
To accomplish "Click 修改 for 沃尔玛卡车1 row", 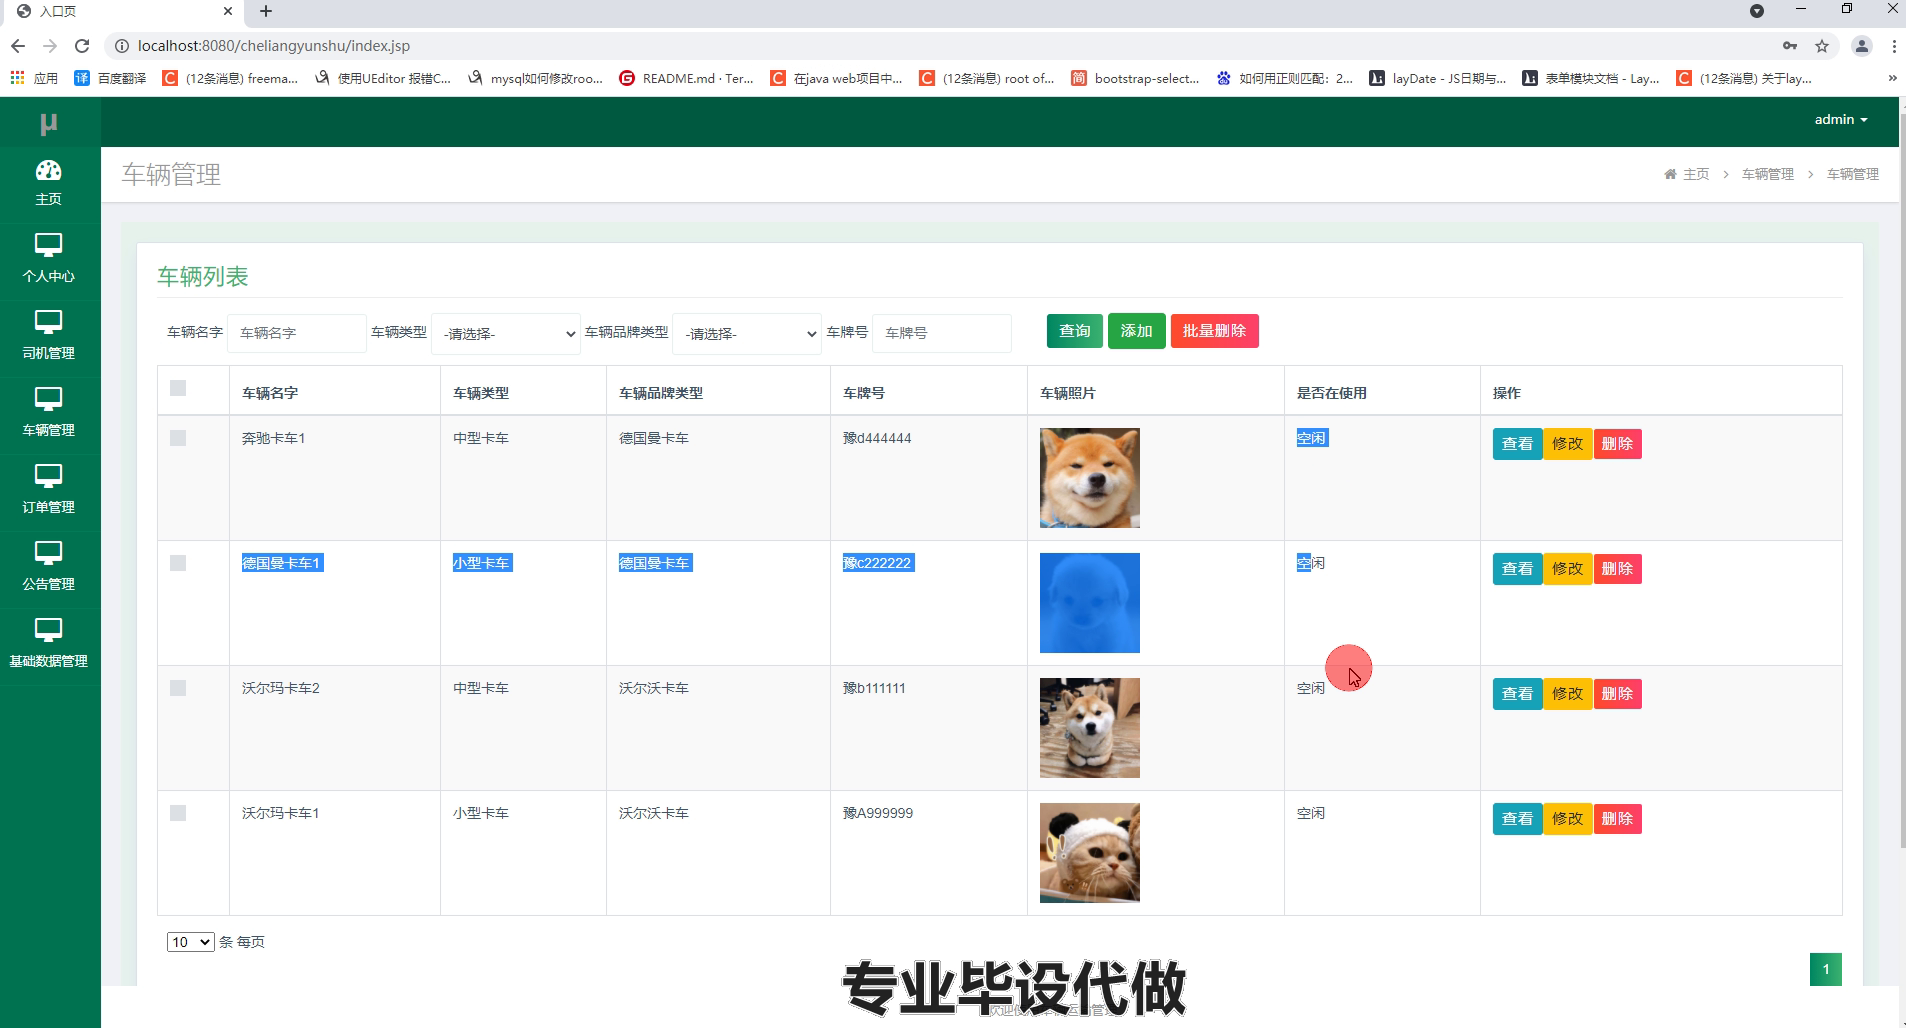I will coord(1567,819).
